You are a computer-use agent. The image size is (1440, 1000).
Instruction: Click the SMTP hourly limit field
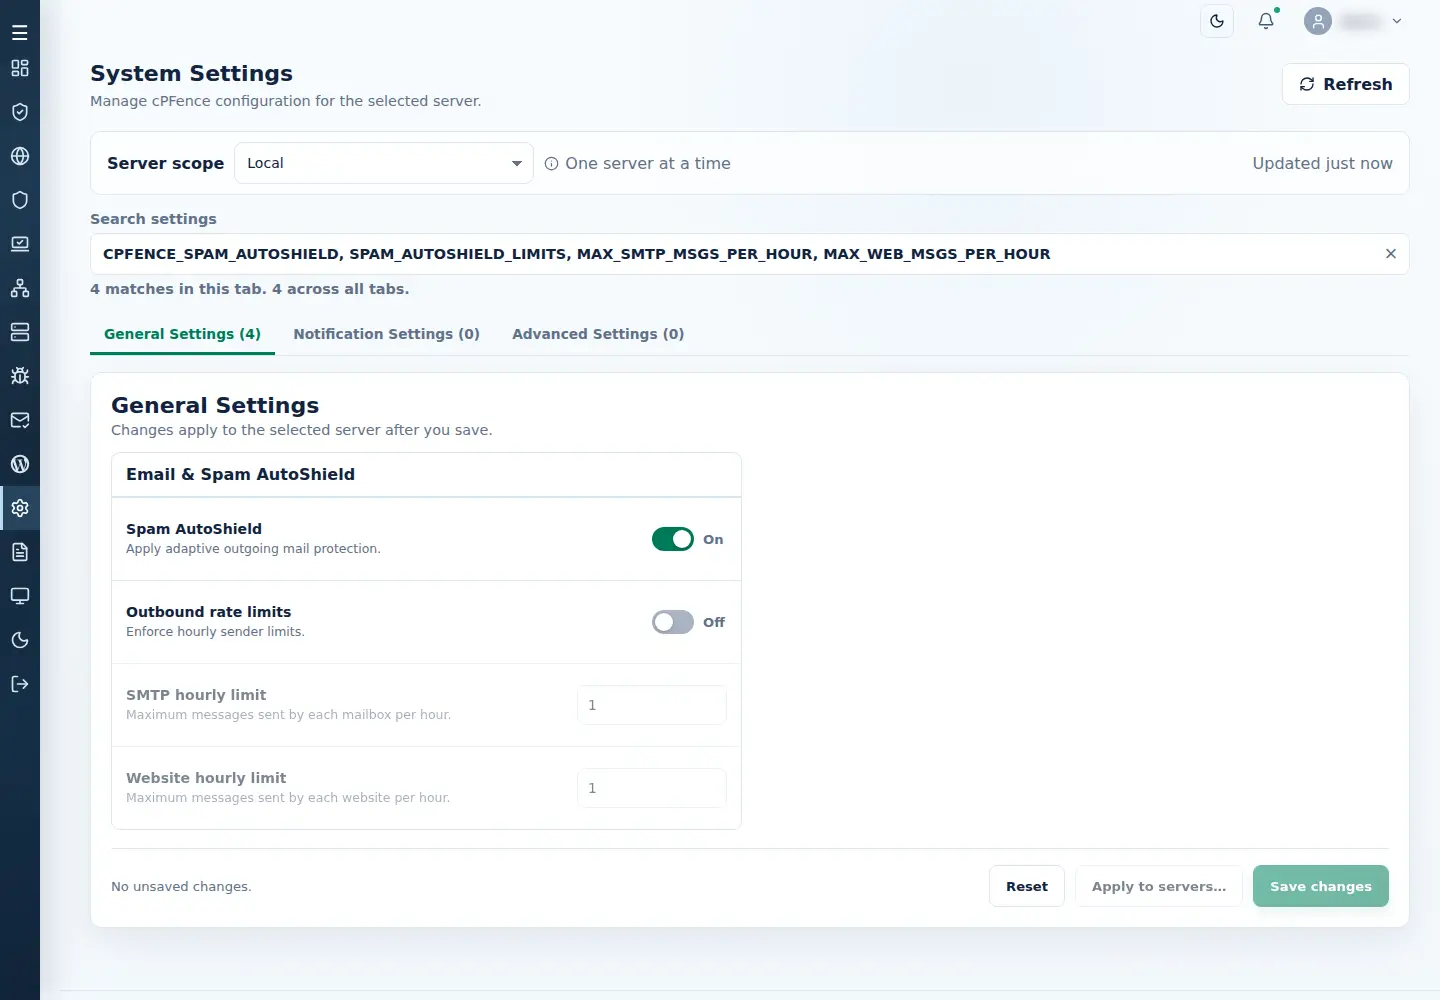[652, 705]
